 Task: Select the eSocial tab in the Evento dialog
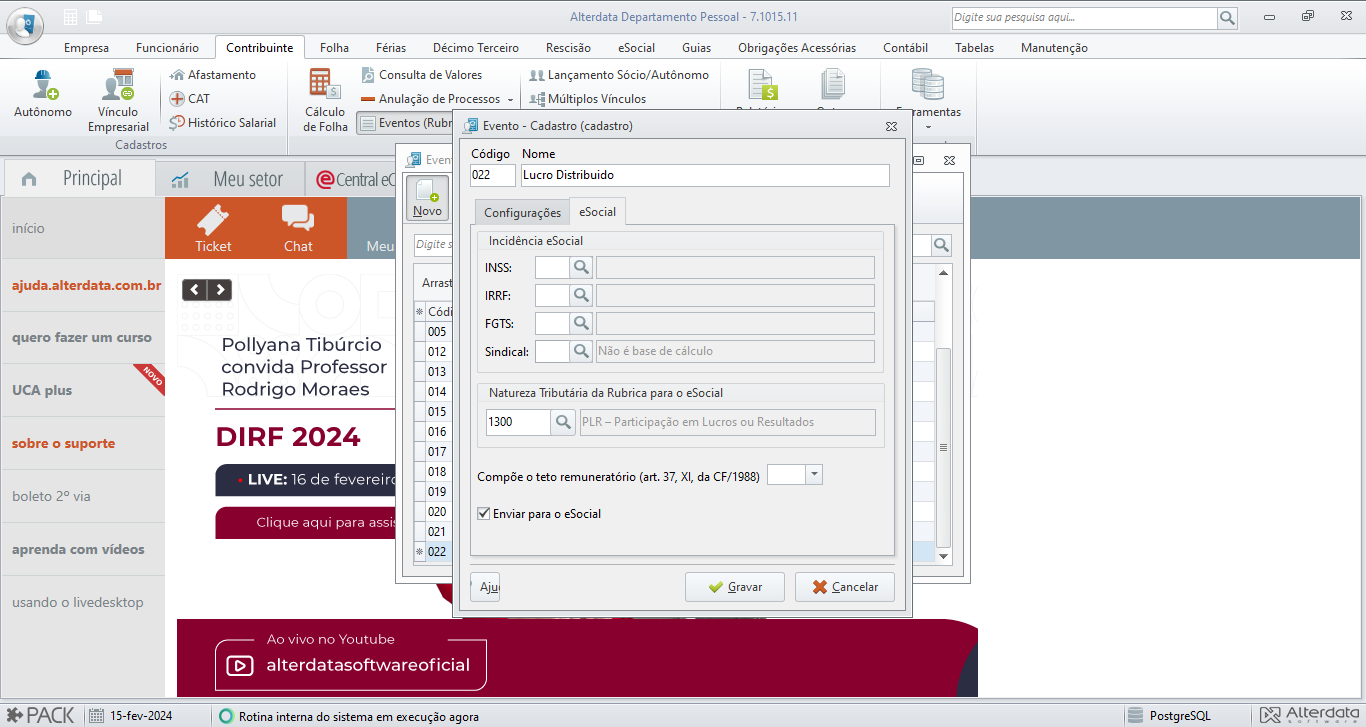598,211
